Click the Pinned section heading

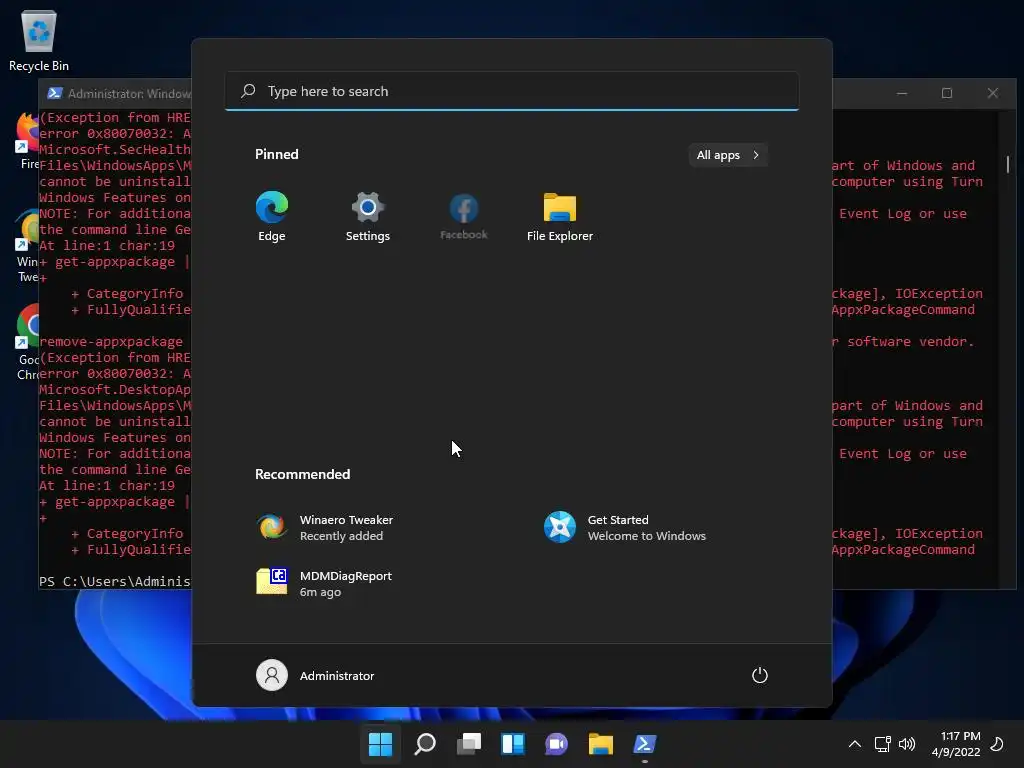pyautogui.click(x=276, y=154)
